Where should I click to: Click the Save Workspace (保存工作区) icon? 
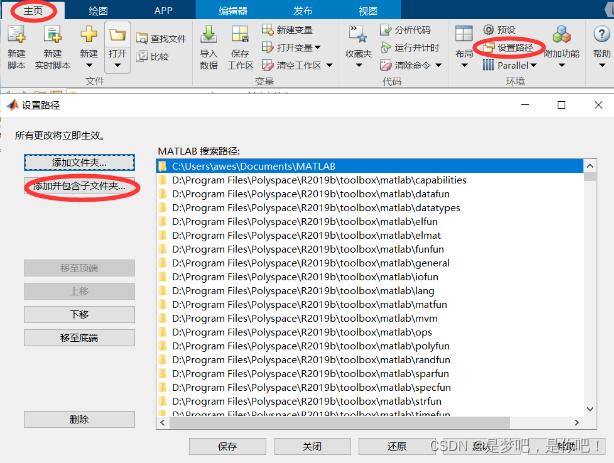tap(240, 34)
